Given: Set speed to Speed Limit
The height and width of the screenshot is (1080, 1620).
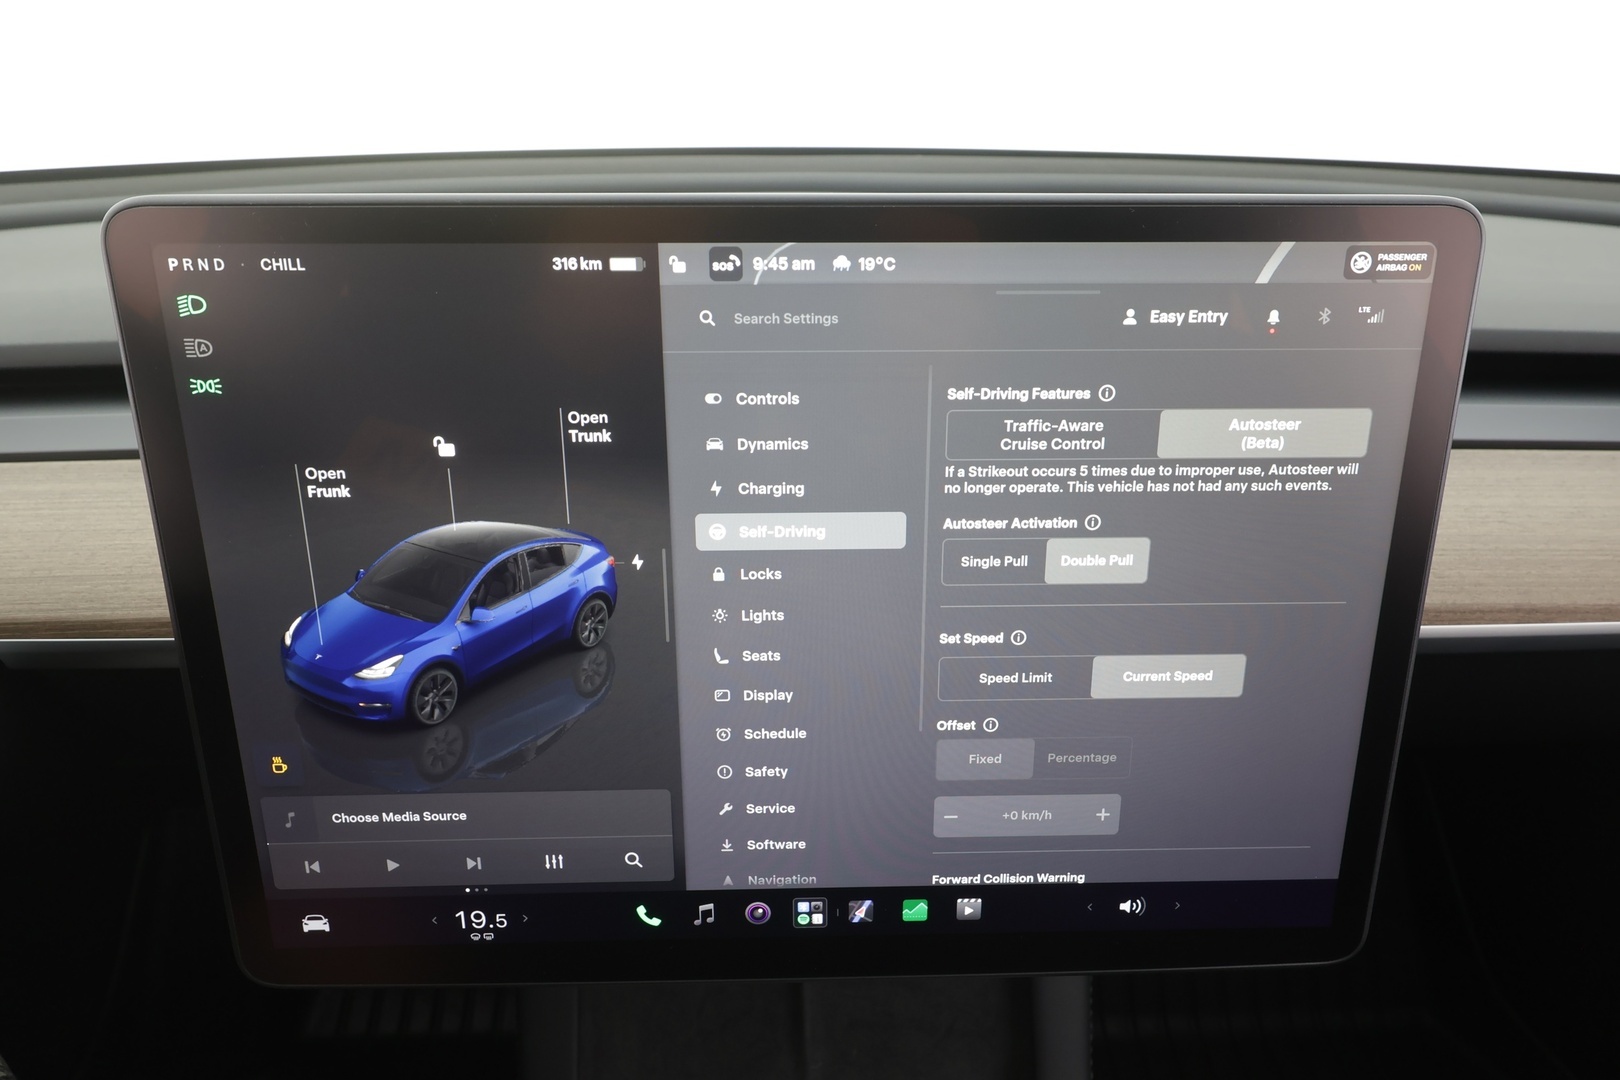Looking at the screenshot, I should pos(1015,677).
